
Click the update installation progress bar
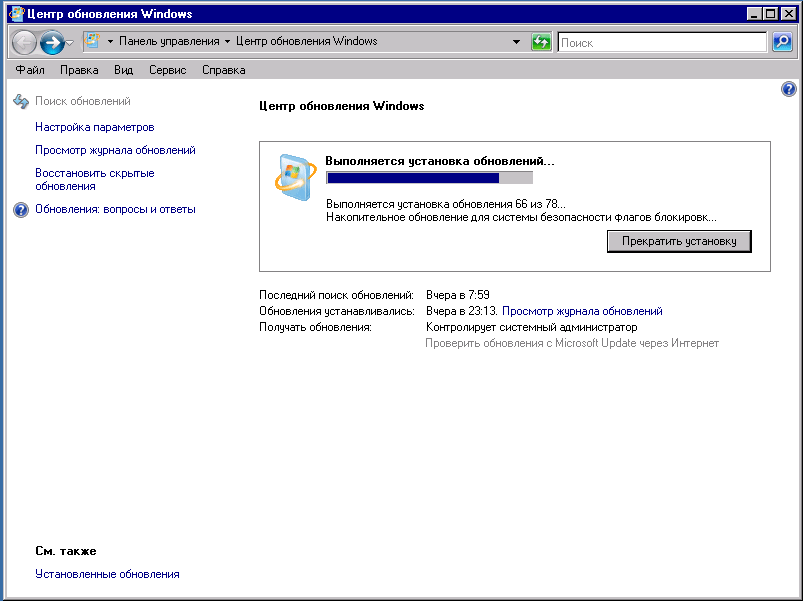coord(429,178)
